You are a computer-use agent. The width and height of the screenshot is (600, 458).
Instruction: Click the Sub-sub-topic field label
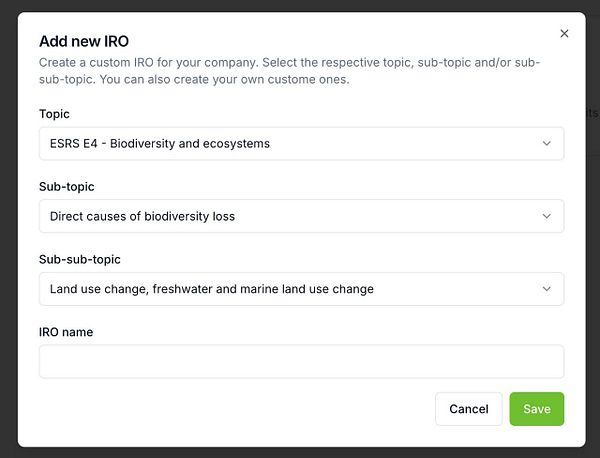point(78,259)
